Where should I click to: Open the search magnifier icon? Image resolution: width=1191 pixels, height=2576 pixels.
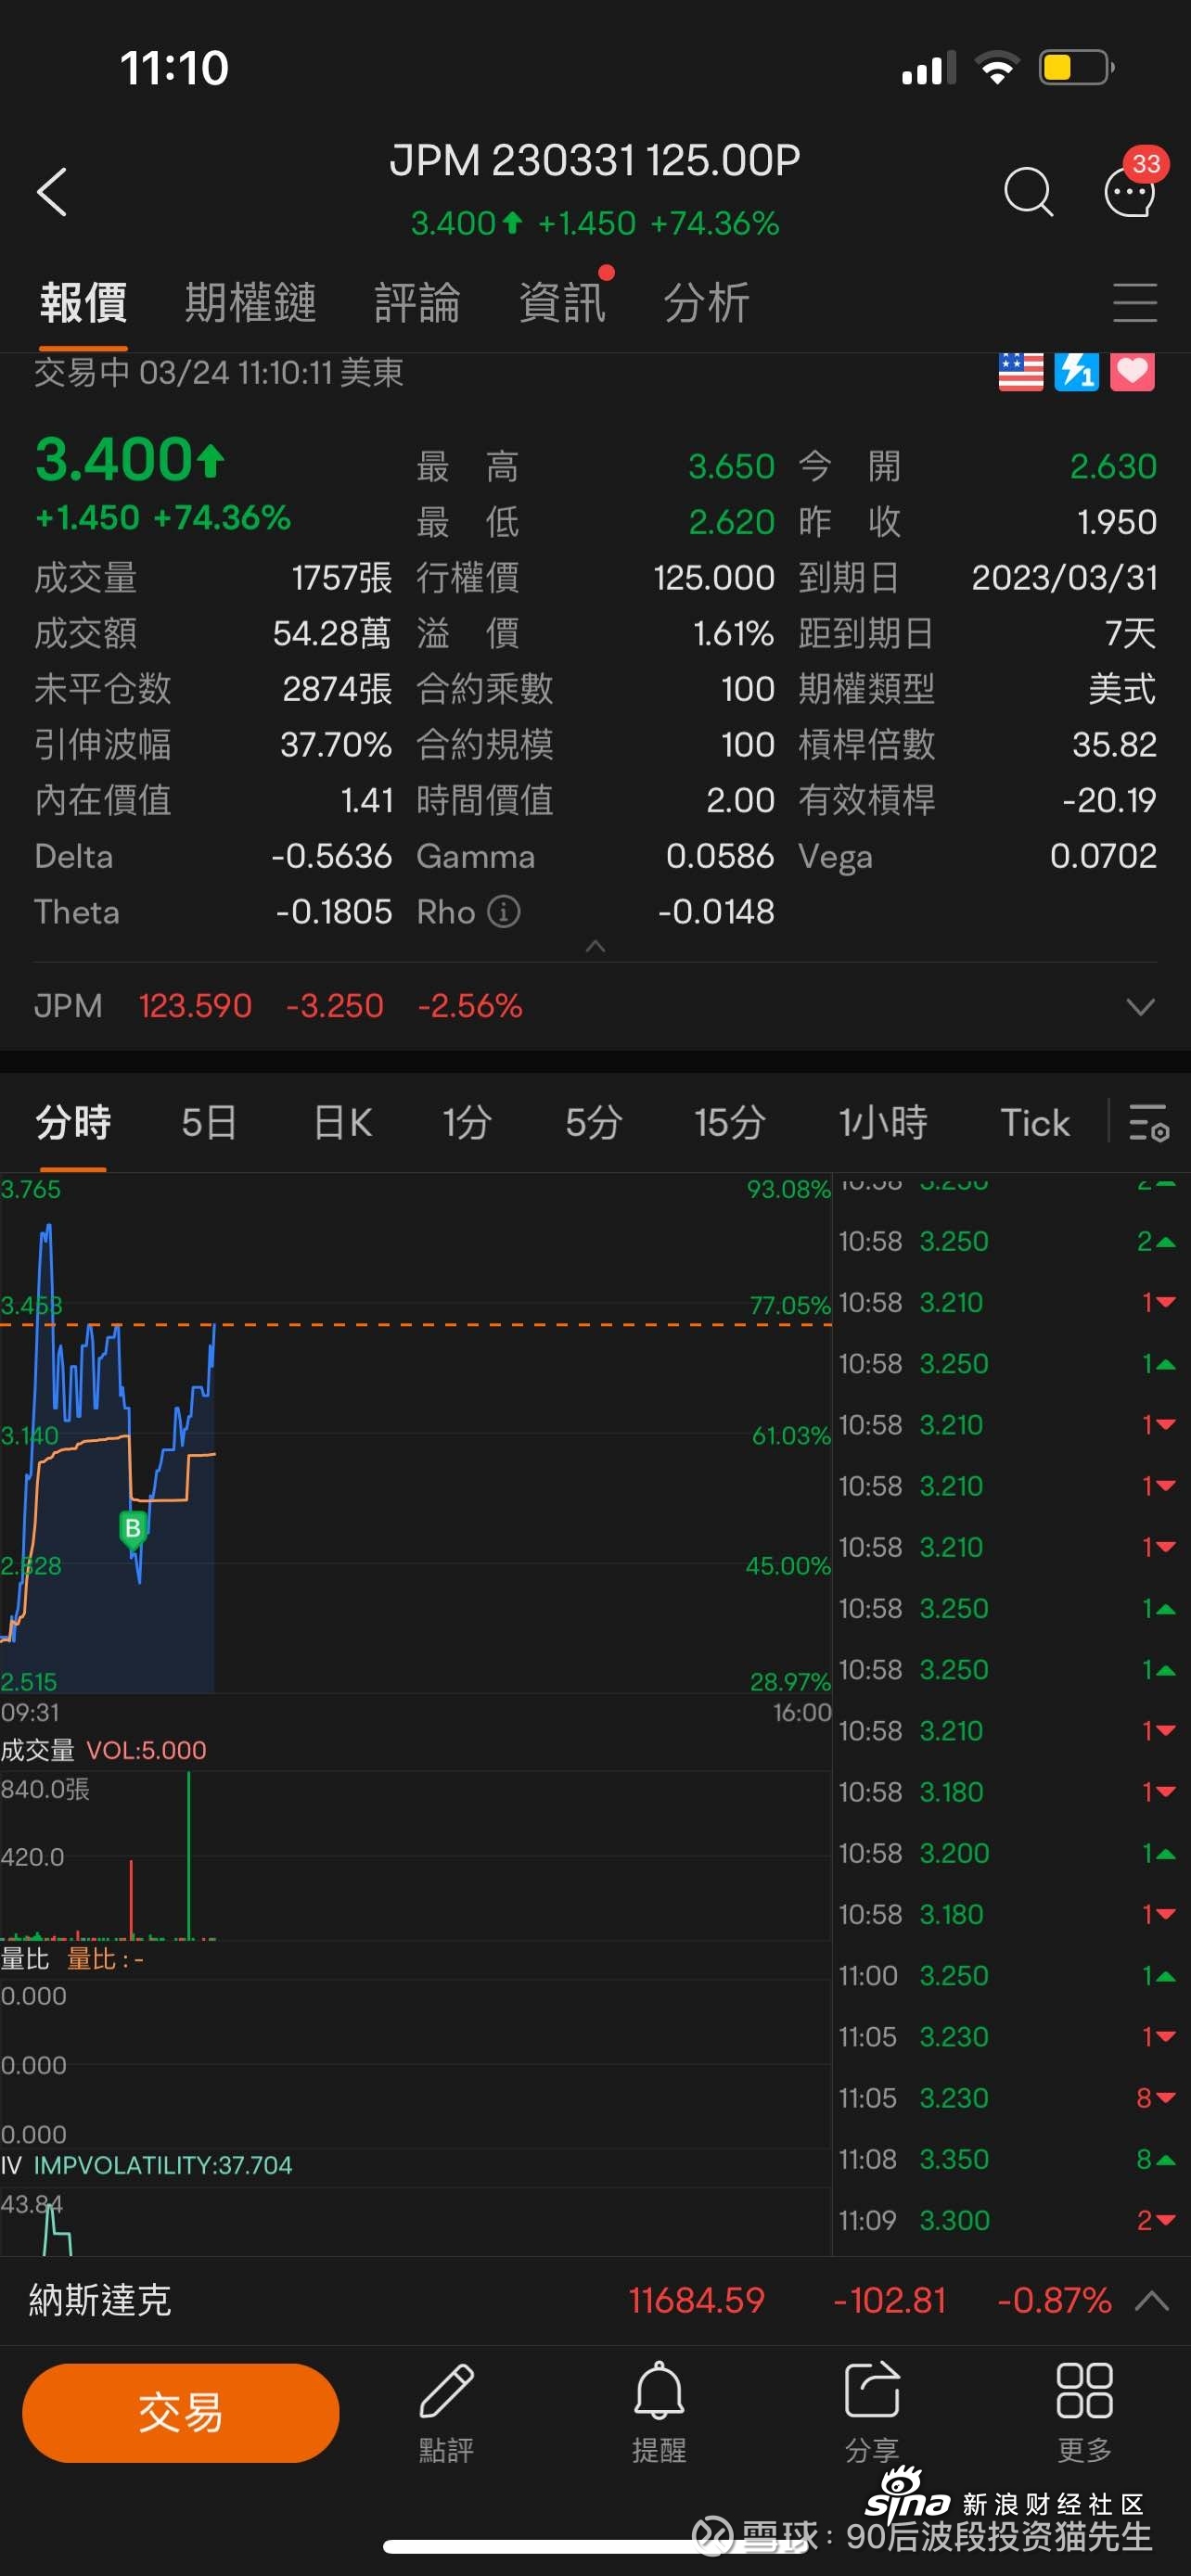(x=1028, y=191)
